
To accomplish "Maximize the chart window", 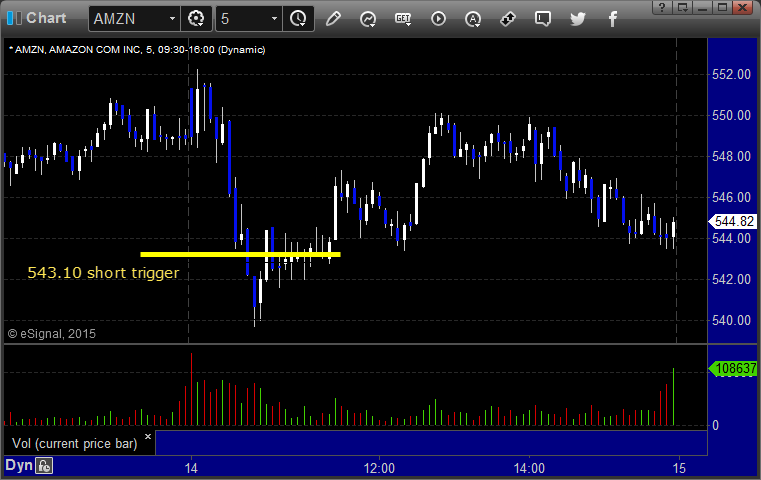I will [722, 7].
